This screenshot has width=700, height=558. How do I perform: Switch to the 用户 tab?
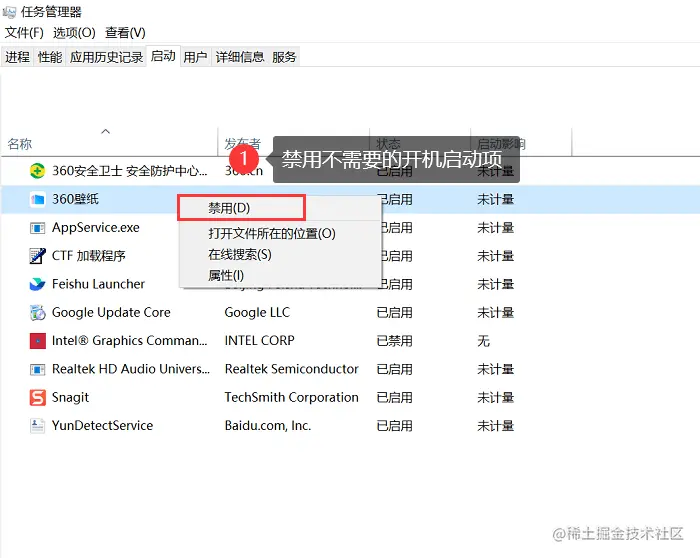click(x=195, y=57)
